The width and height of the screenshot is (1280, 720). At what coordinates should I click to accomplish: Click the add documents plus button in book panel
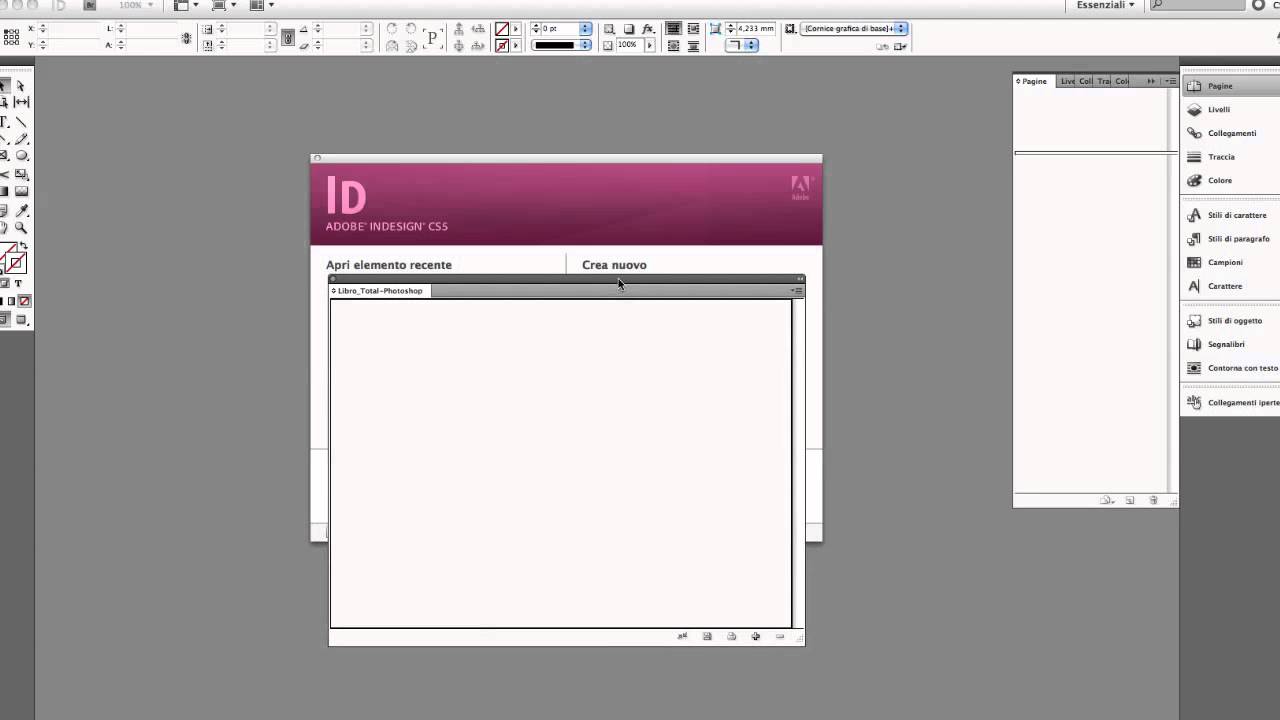(x=756, y=636)
